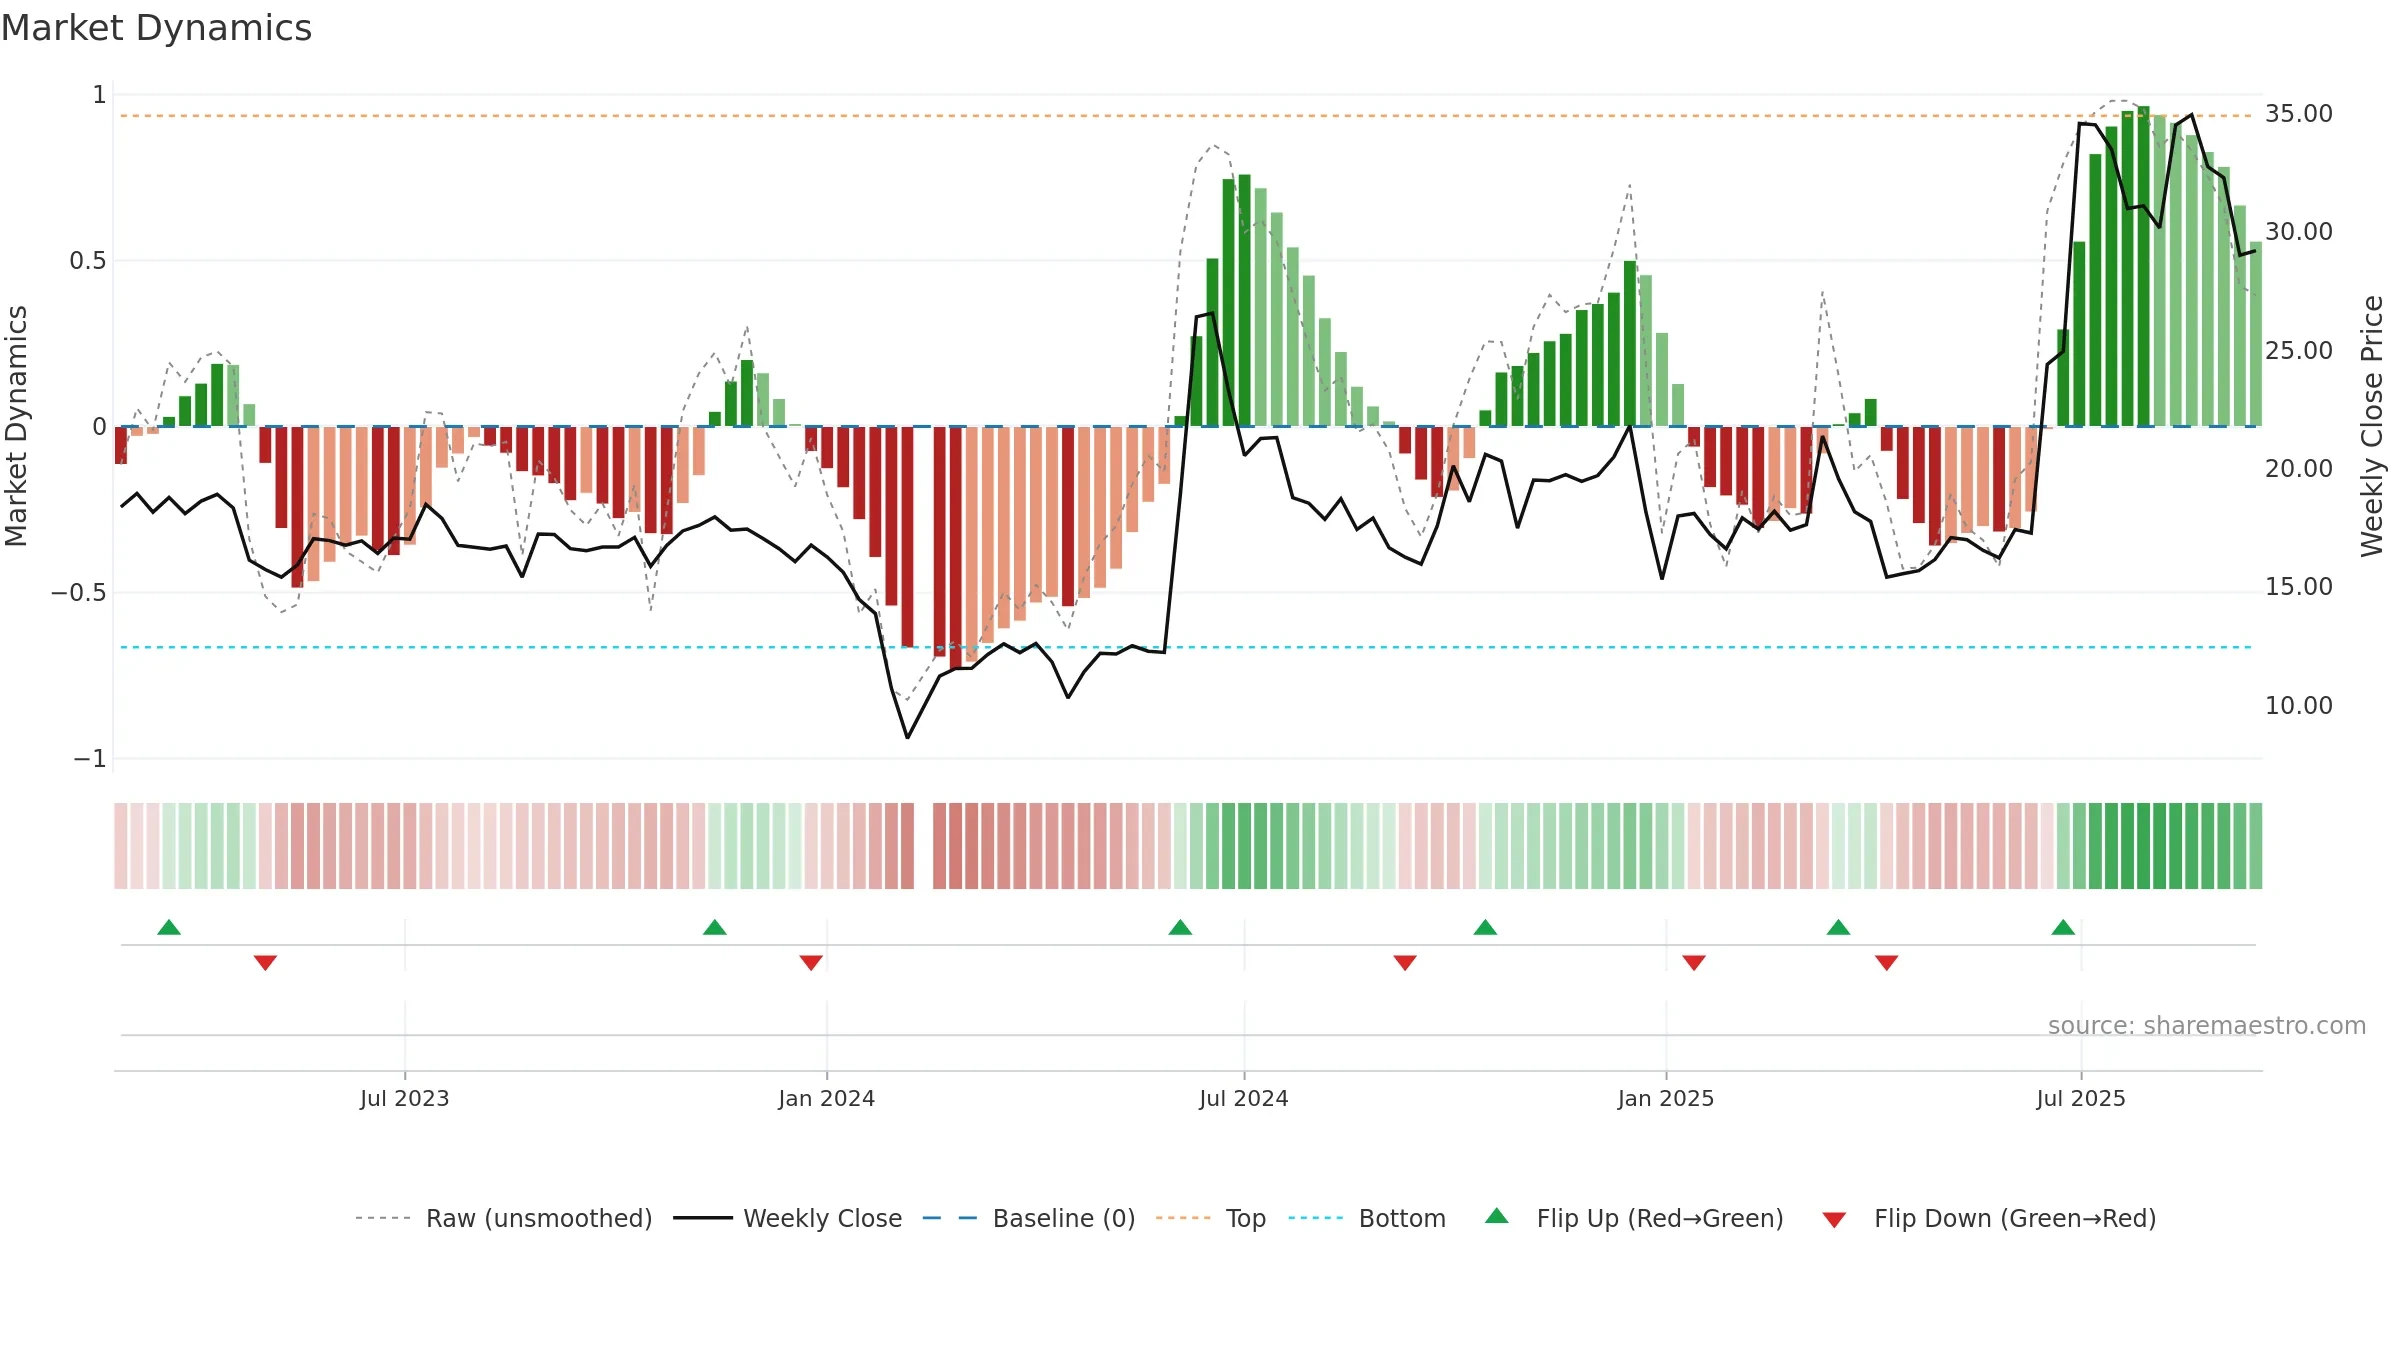Select the green flip-up marker in late 2023

(715, 927)
